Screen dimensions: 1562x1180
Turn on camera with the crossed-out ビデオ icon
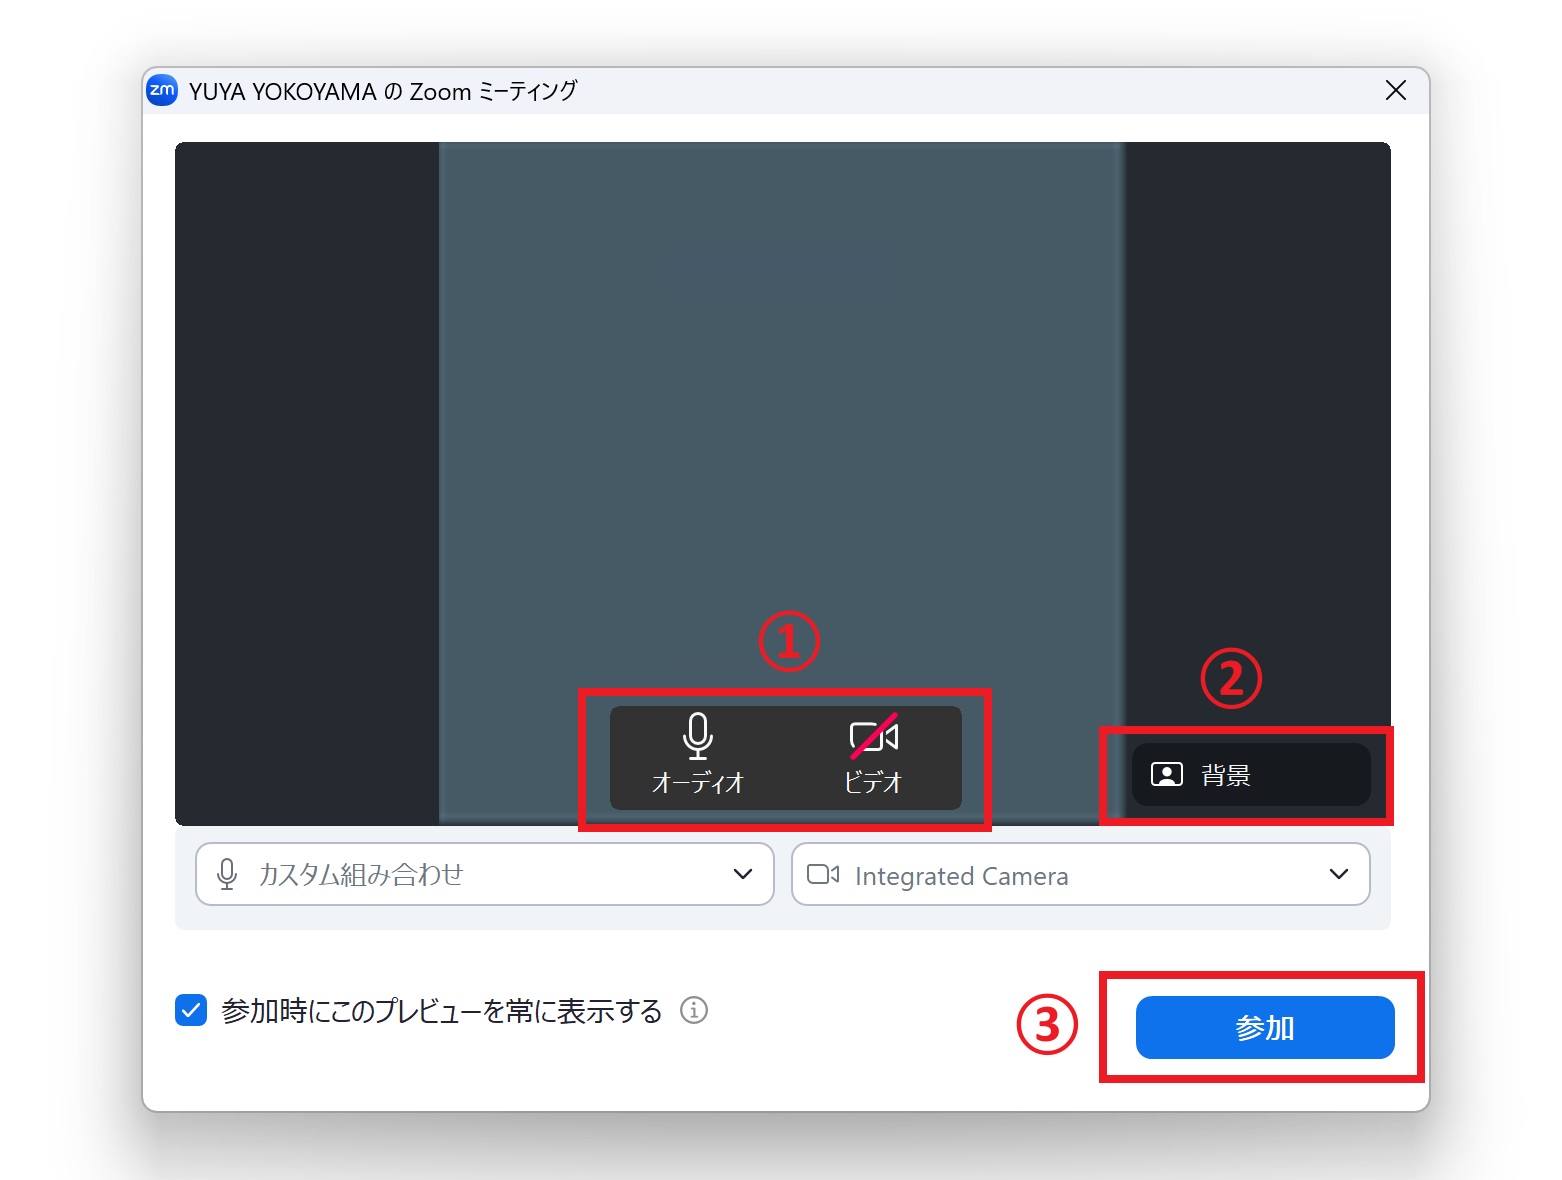(x=873, y=736)
